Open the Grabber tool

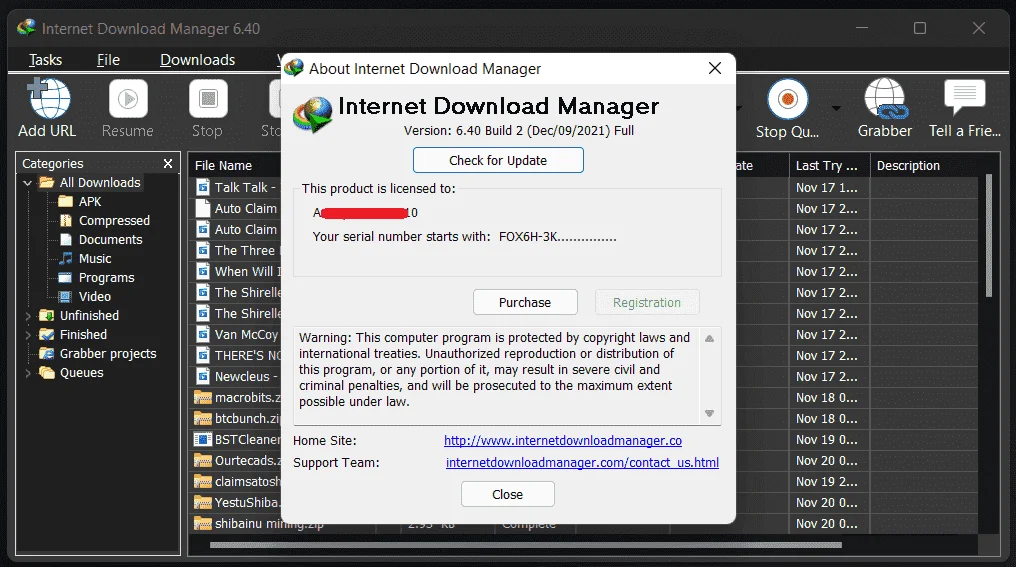tap(884, 108)
